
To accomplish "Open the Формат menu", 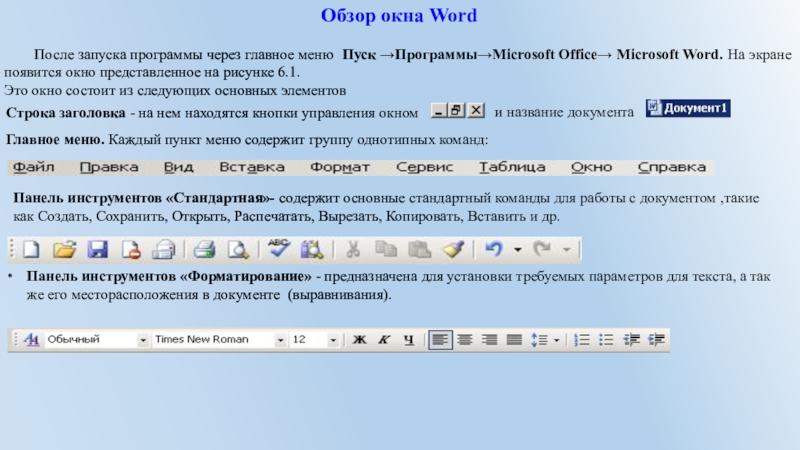I will [x=340, y=167].
